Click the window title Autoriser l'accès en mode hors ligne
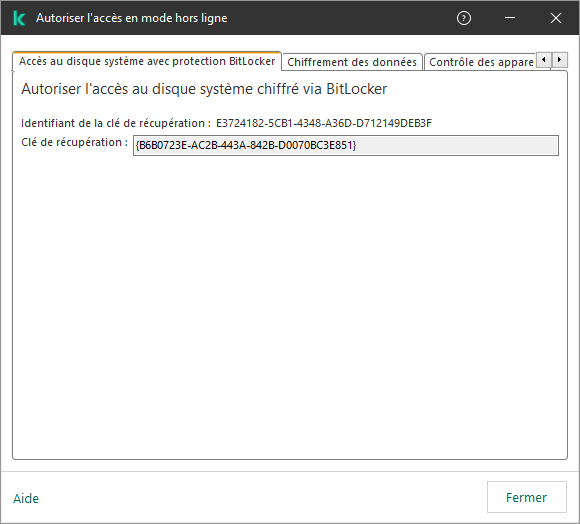The height and width of the screenshot is (524, 580). pyautogui.click(x=132, y=18)
